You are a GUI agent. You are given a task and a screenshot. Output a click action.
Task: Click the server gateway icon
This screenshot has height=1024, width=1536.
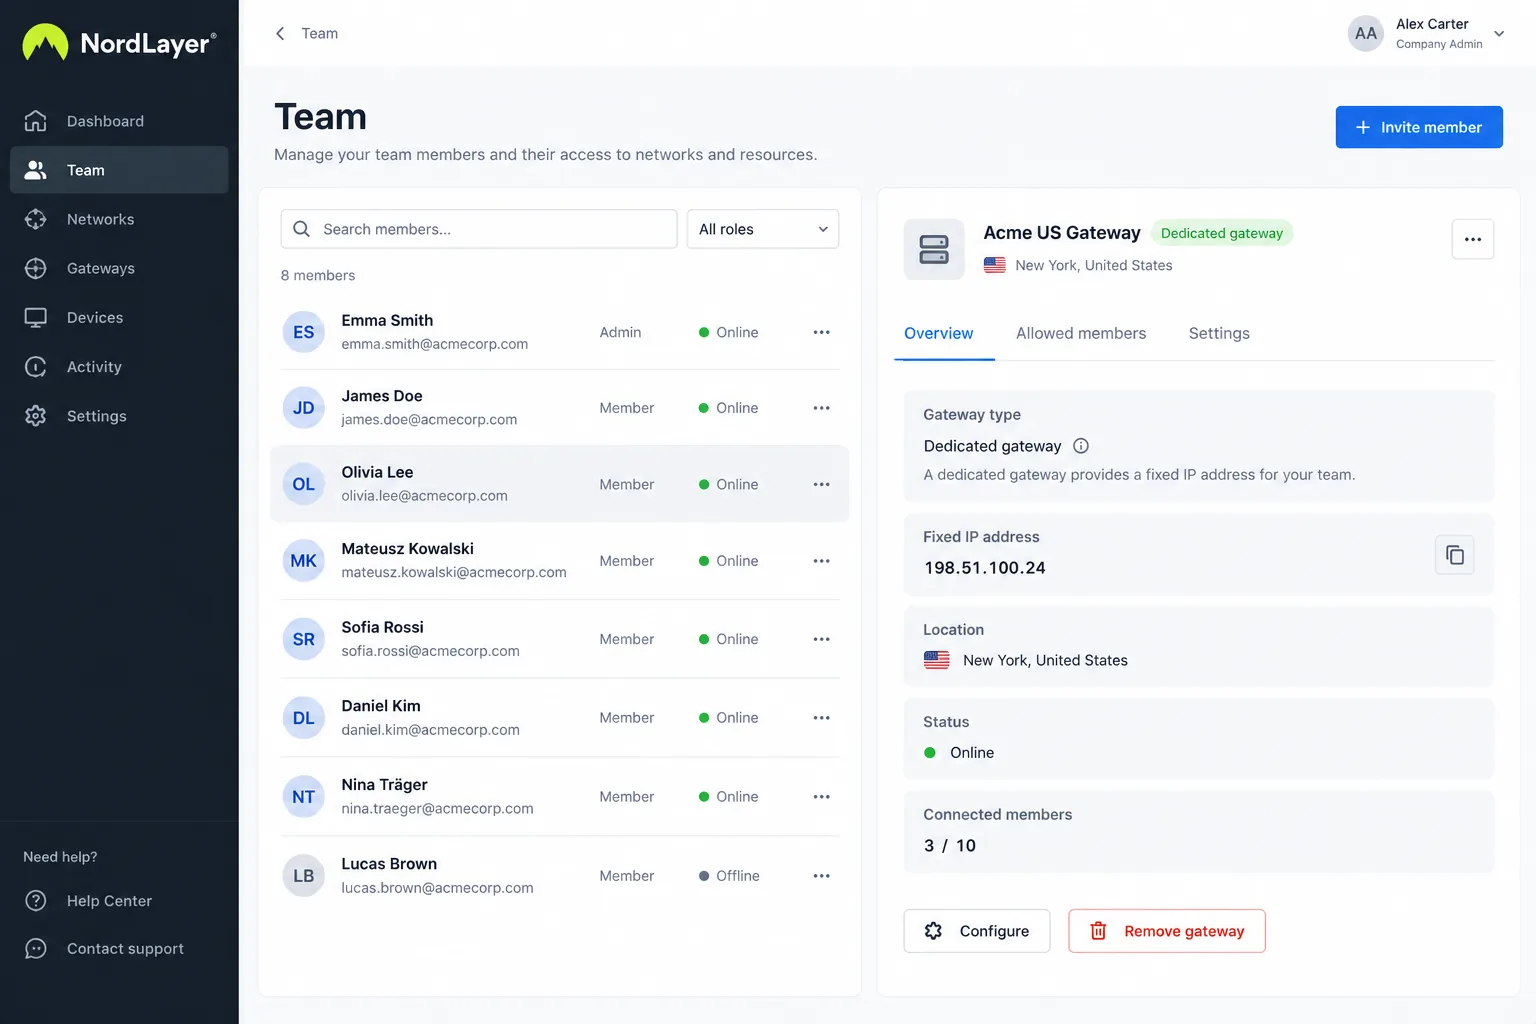934,249
